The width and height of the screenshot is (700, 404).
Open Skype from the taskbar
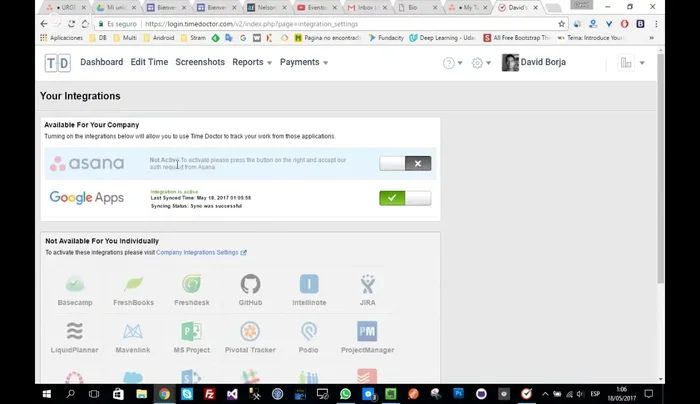tap(187, 394)
